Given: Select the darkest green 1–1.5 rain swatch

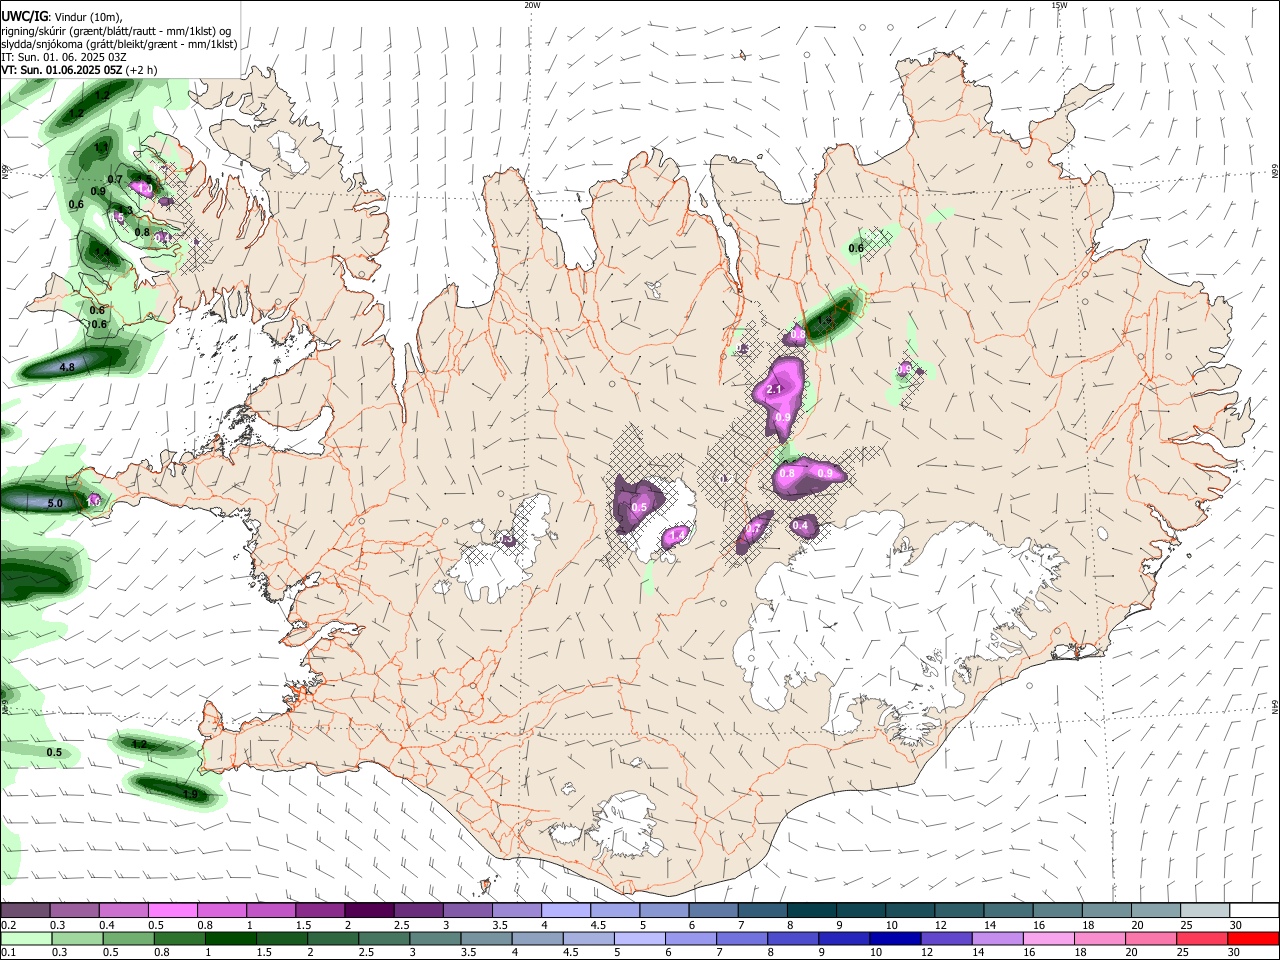Looking at the screenshot, I should pyautogui.click(x=229, y=938).
